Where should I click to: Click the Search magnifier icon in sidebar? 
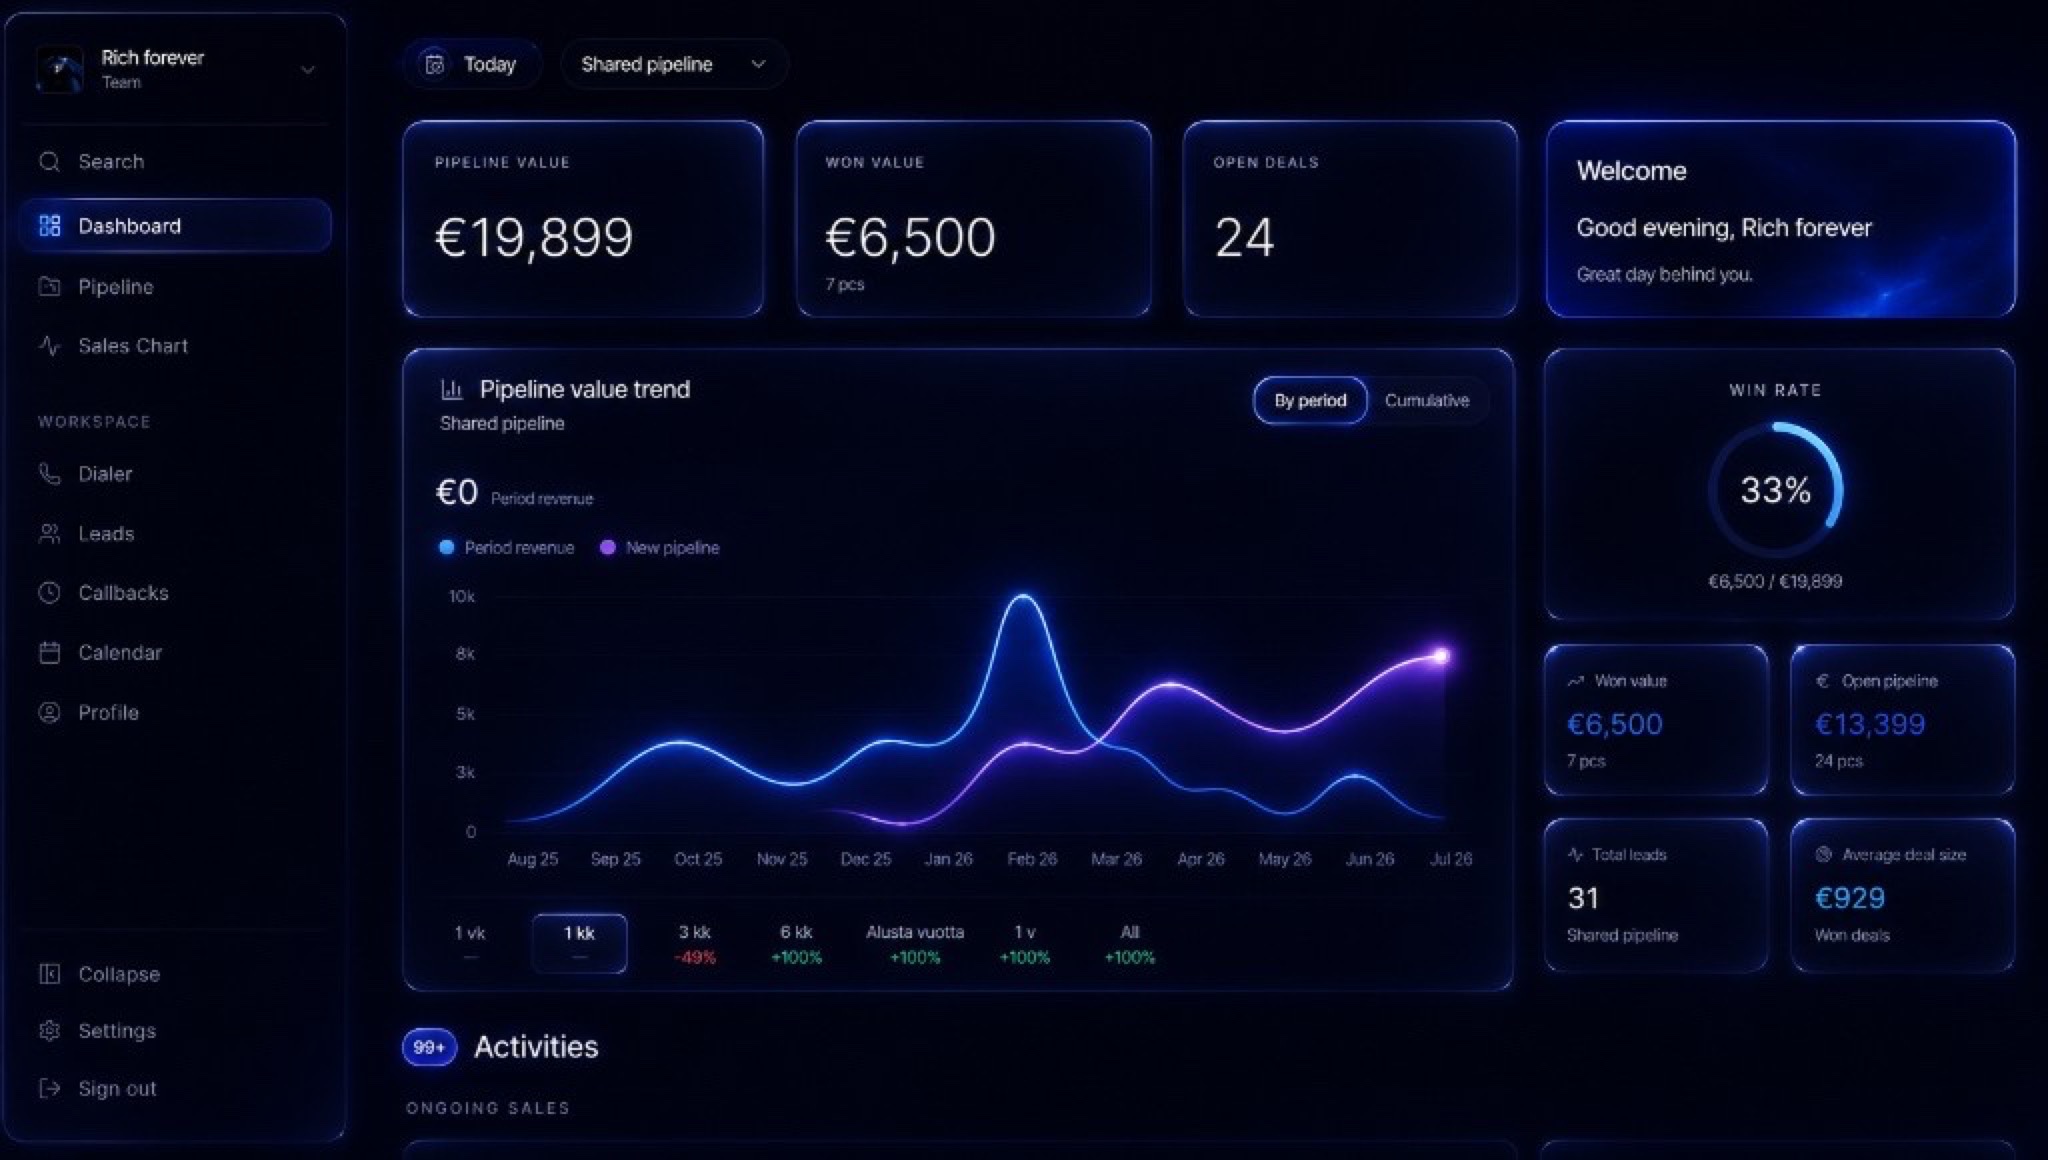49,161
